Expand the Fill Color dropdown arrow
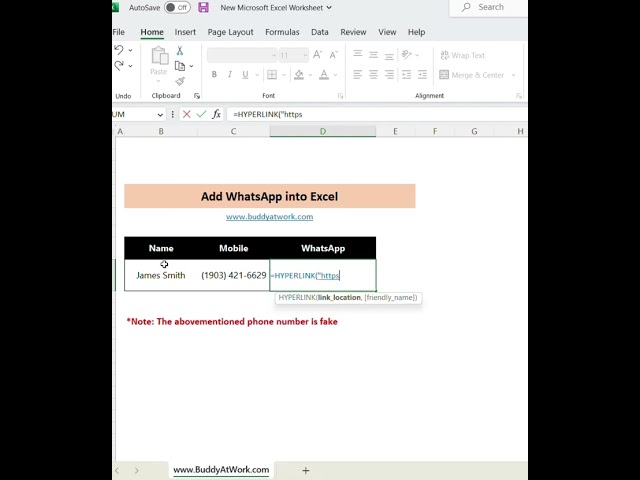640x480 pixels. (x=310, y=75)
